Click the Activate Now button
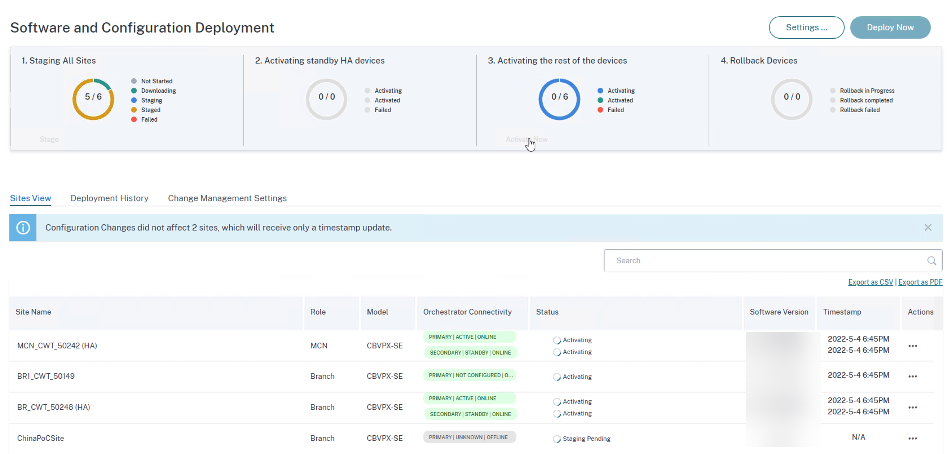 click(527, 139)
